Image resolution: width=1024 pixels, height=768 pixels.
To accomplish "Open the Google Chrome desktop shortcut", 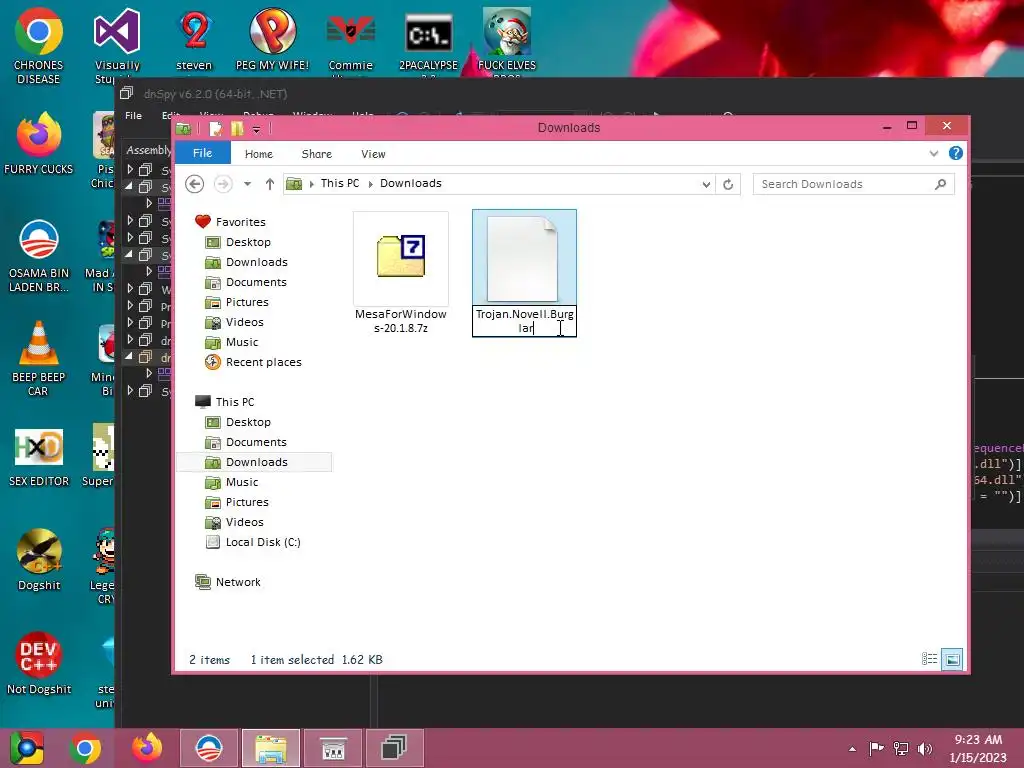I will pyautogui.click(x=39, y=45).
